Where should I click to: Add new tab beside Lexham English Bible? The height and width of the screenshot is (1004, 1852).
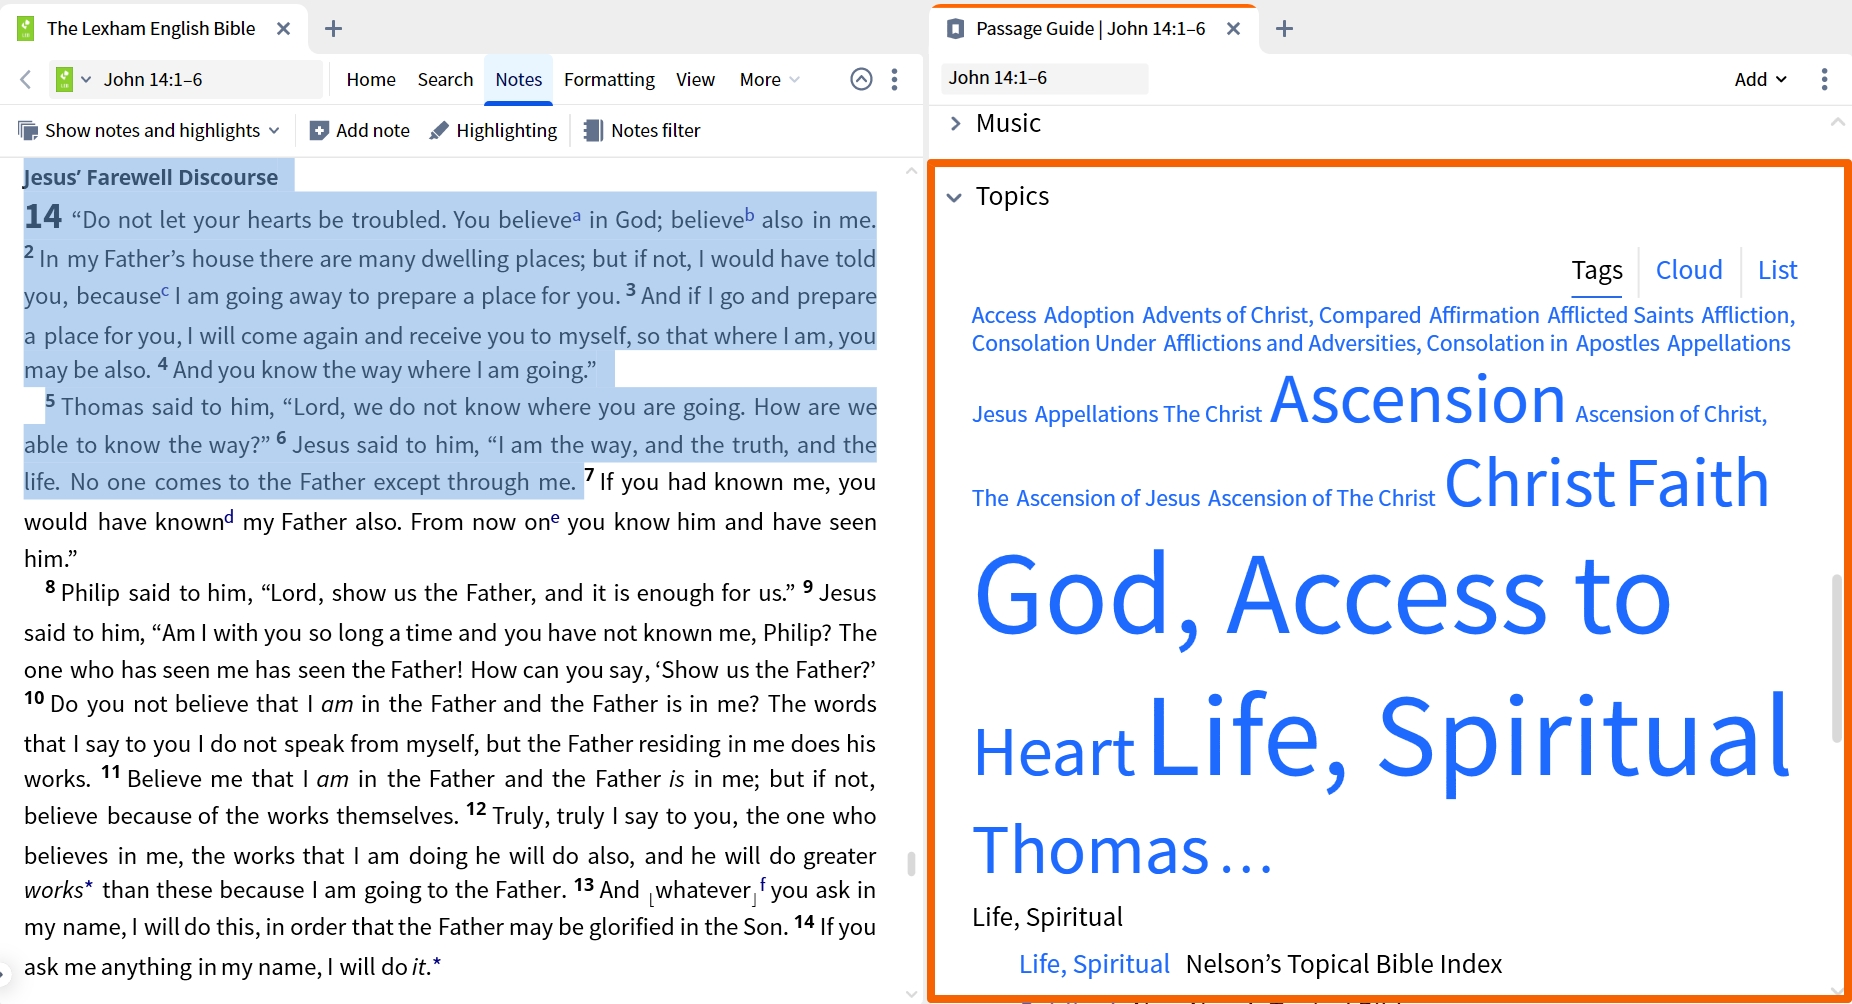click(x=334, y=29)
